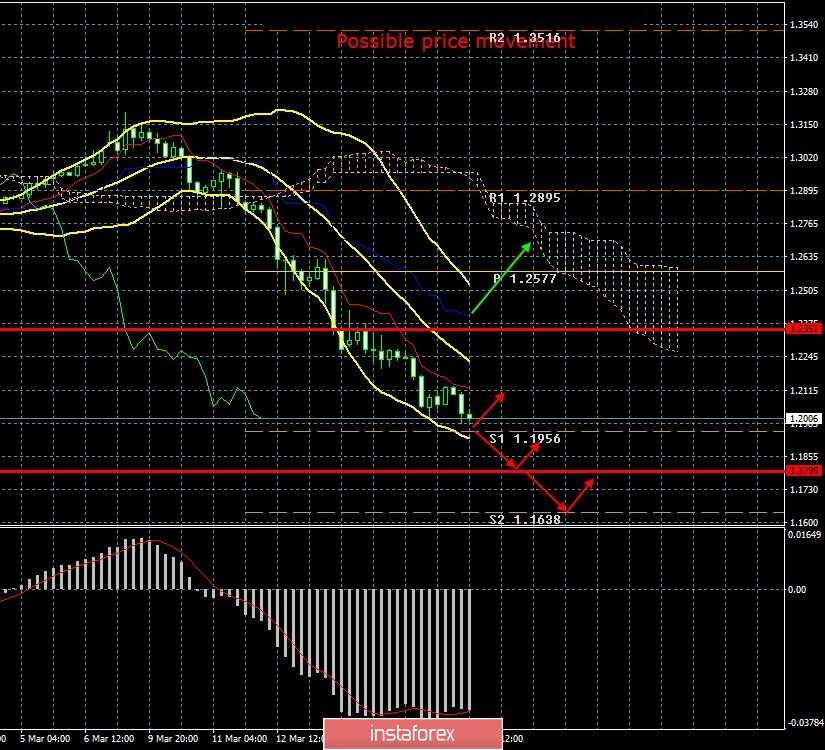Click the R1 1.2895 resistance label
The width and height of the screenshot is (825, 750).
pyautogui.click(x=525, y=198)
